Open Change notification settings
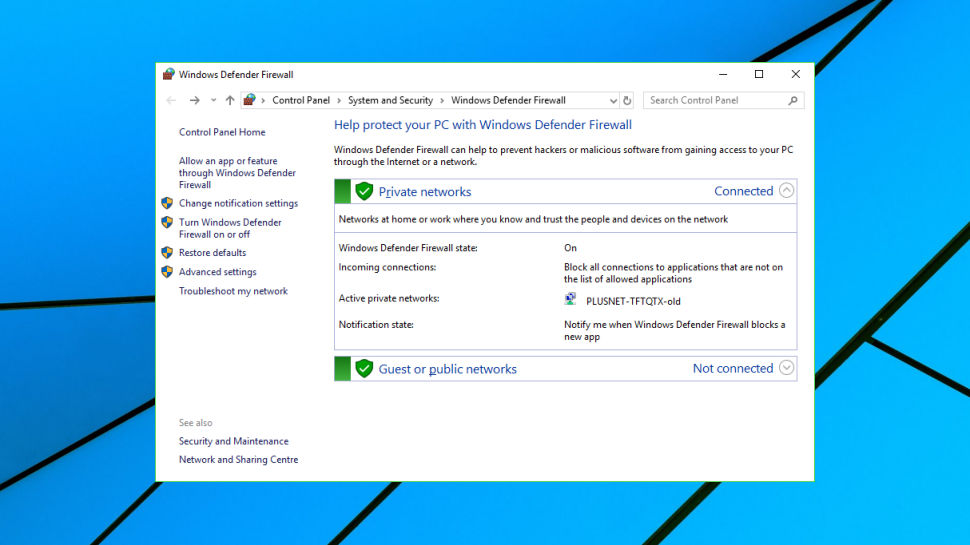The width and height of the screenshot is (970, 545). click(238, 203)
